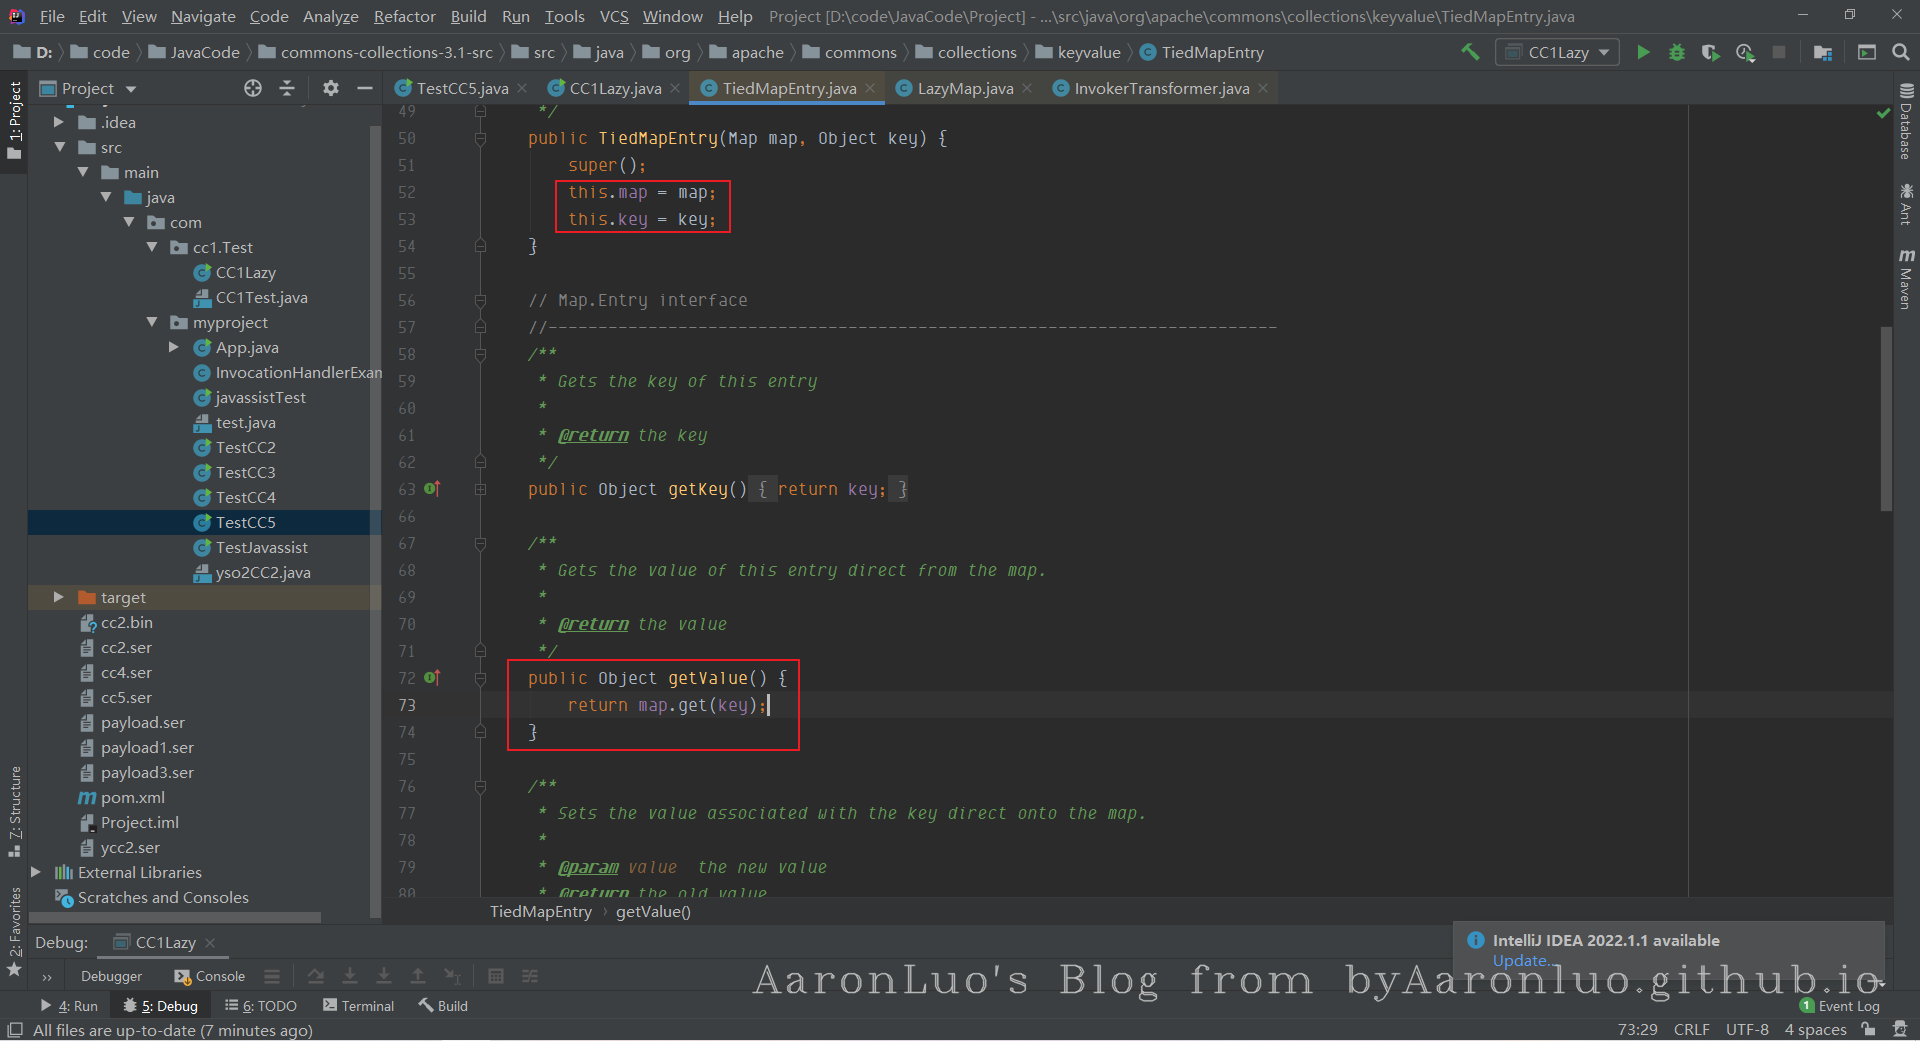Switch to the LazyMap.java tab
1920x1041 pixels.
pos(964,88)
